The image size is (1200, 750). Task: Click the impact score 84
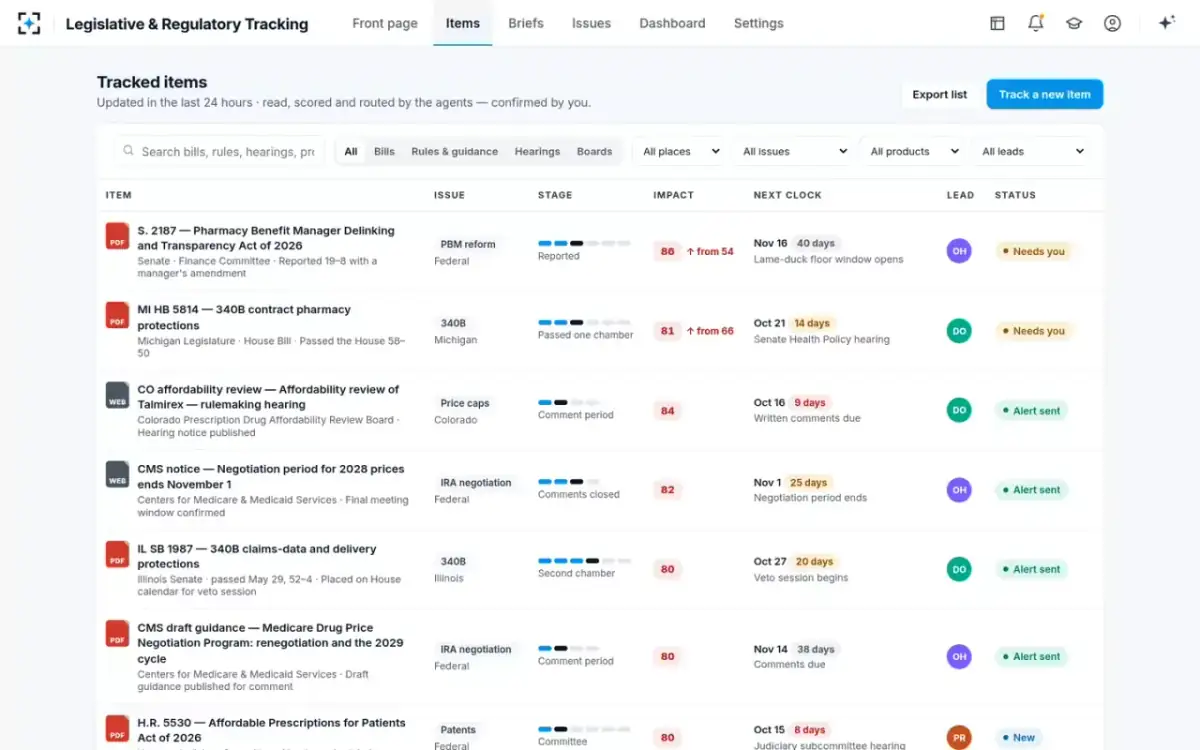[667, 411]
